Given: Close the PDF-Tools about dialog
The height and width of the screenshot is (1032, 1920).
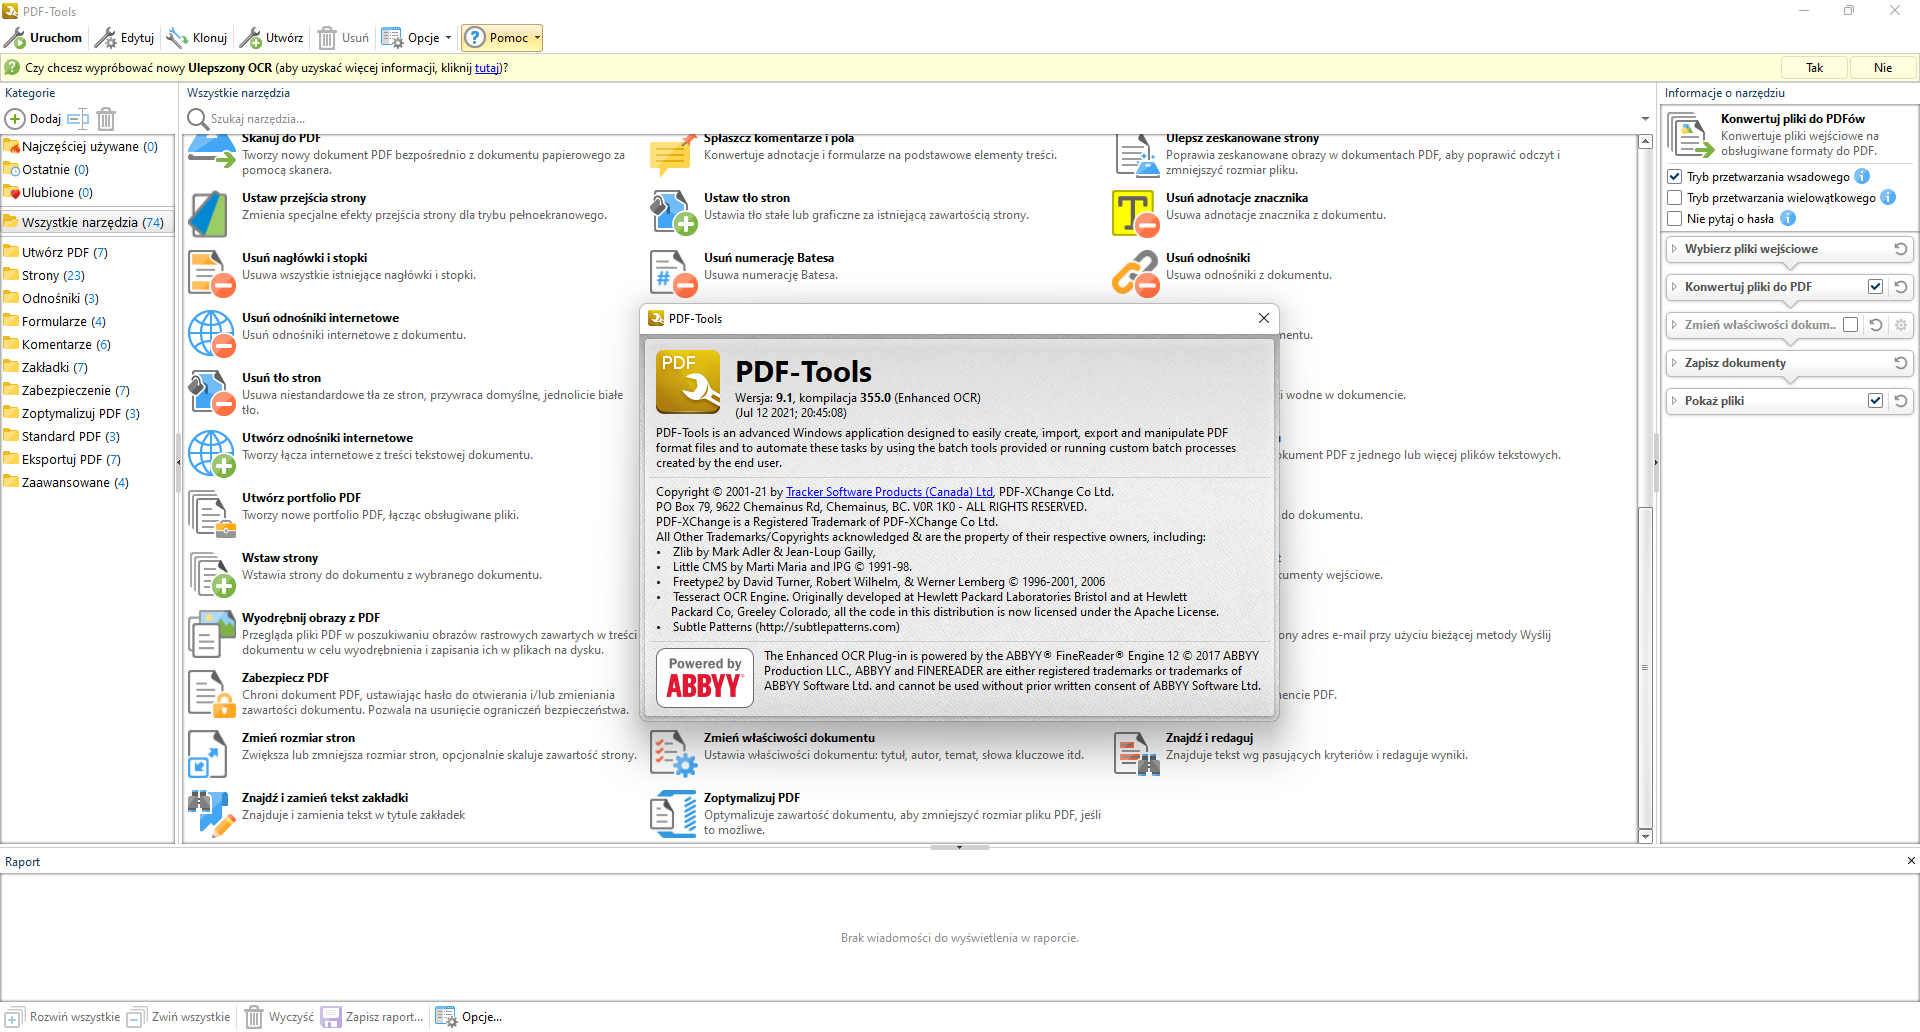Looking at the screenshot, I should [1264, 318].
